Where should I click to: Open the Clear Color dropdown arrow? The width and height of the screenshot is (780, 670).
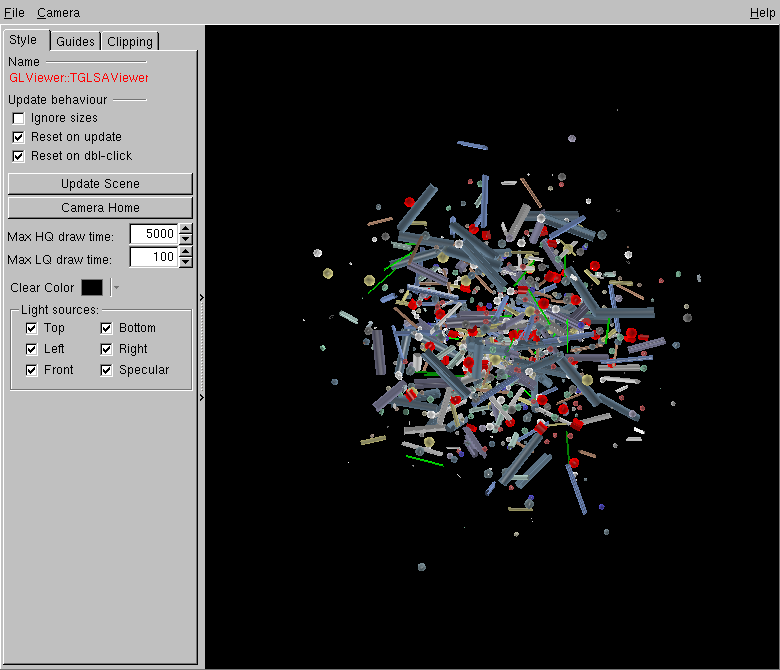click(x=116, y=288)
